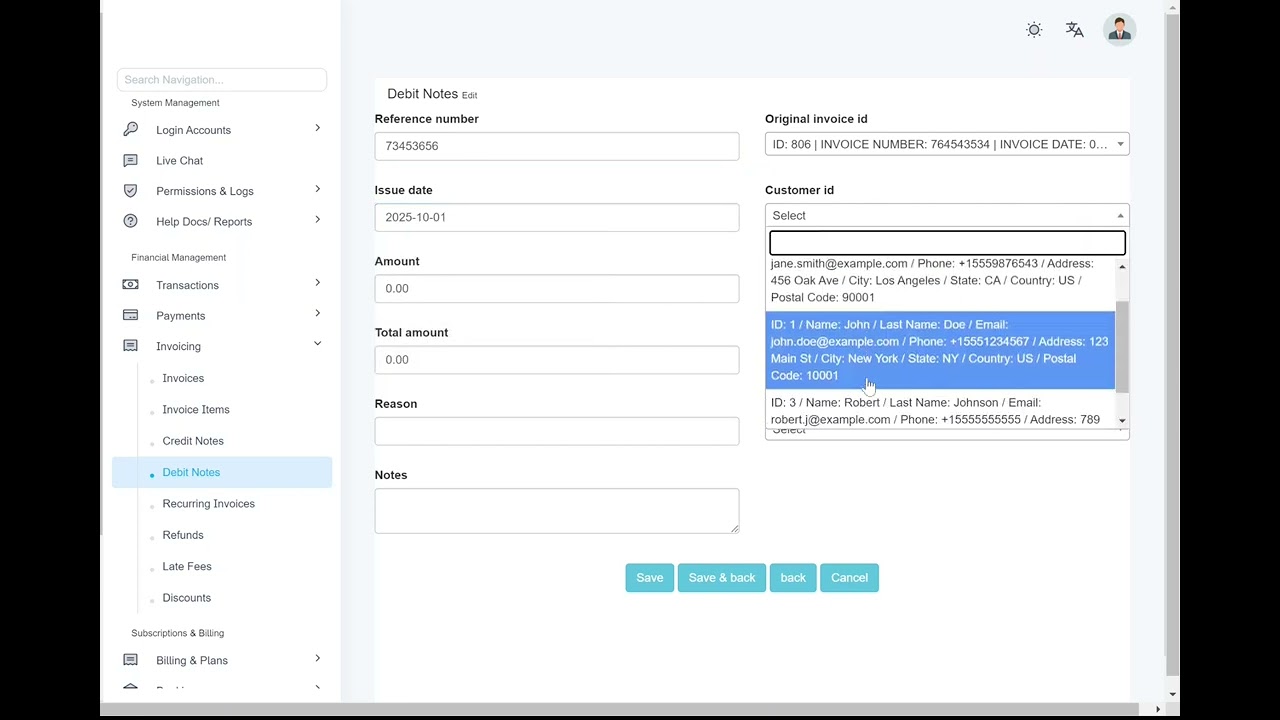Click the Issue date field
Image resolution: width=1280 pixels, height=720 pixels.
[557, 217]
